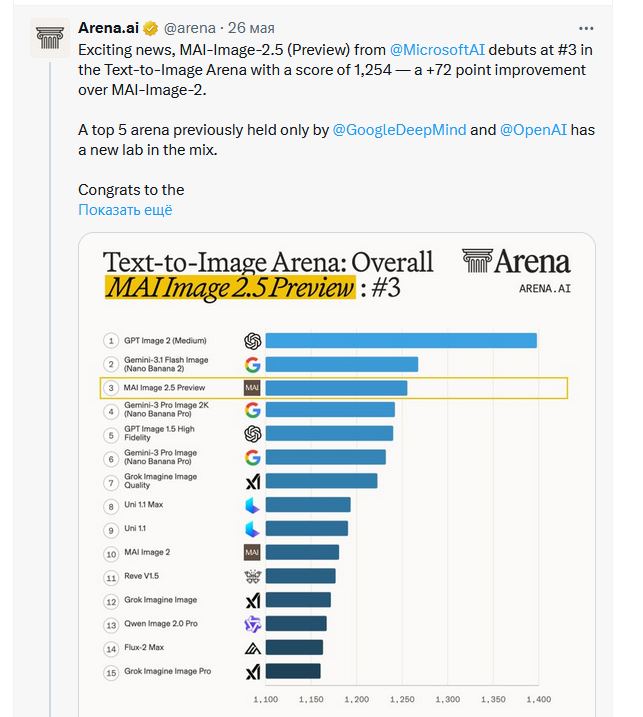Image resolution: width=643 pixels, height=717 pixels.
Task: Open the chart image title Text-to-Image Arena: Overall
Action: pyautogui.click(x=268, y=262)
